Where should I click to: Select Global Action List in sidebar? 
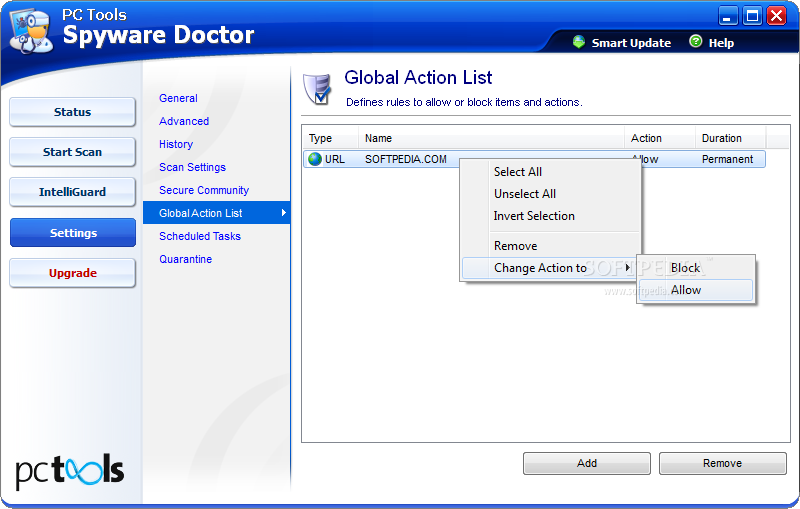click(x=216, y=213)
